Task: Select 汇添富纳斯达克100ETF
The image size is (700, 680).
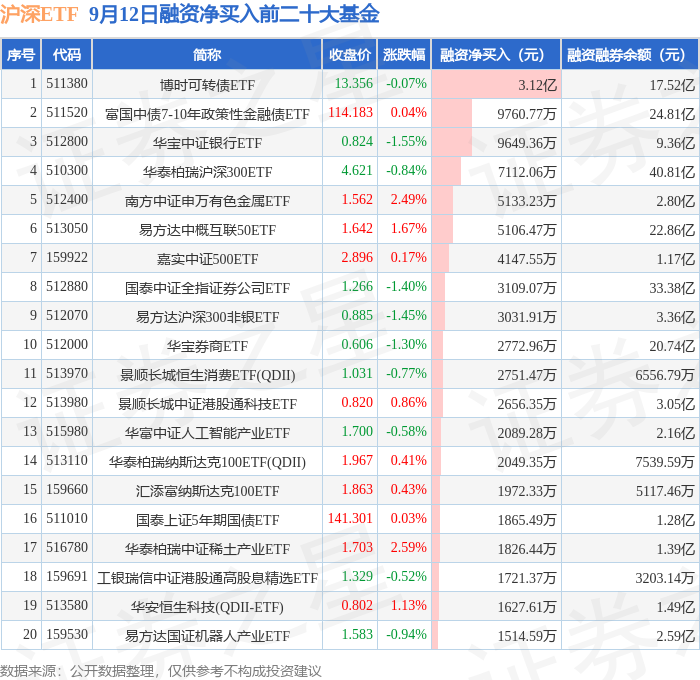Action: (207, 491)
